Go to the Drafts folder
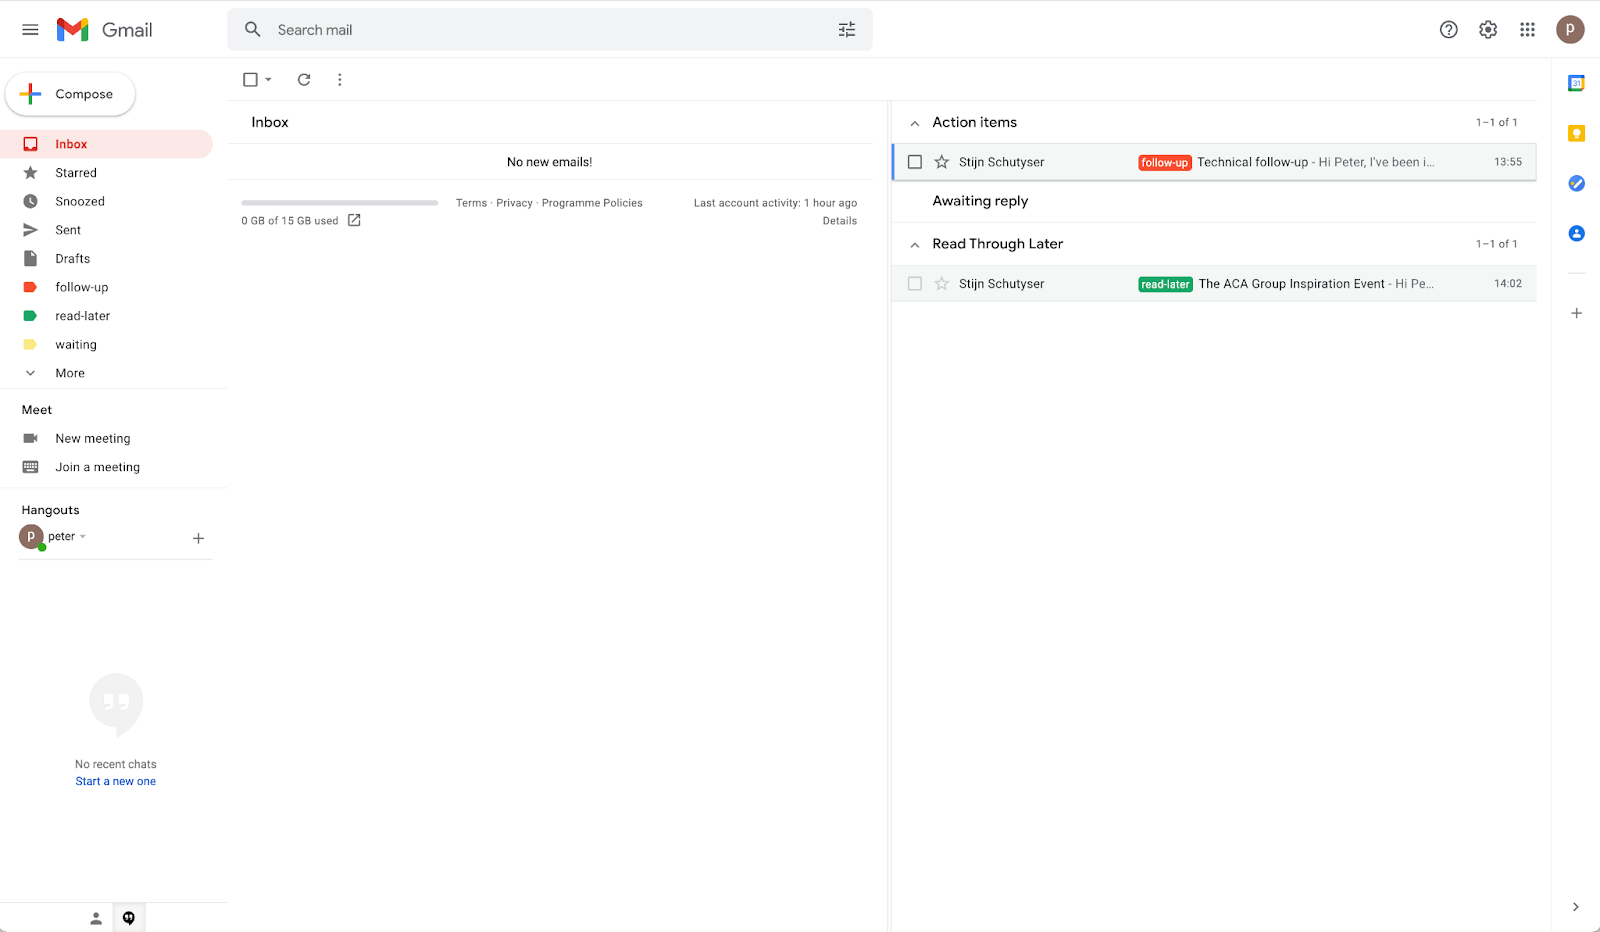This screenshot has height=932, width=1600. click(x=72, y=259)
